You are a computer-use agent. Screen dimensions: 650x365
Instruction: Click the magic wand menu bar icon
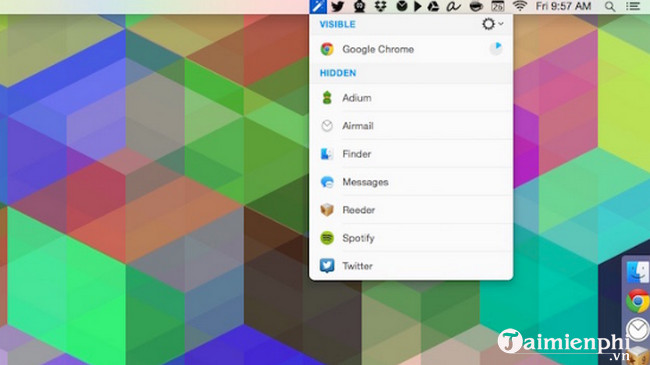pyautogui.click(x=318, y=6)
